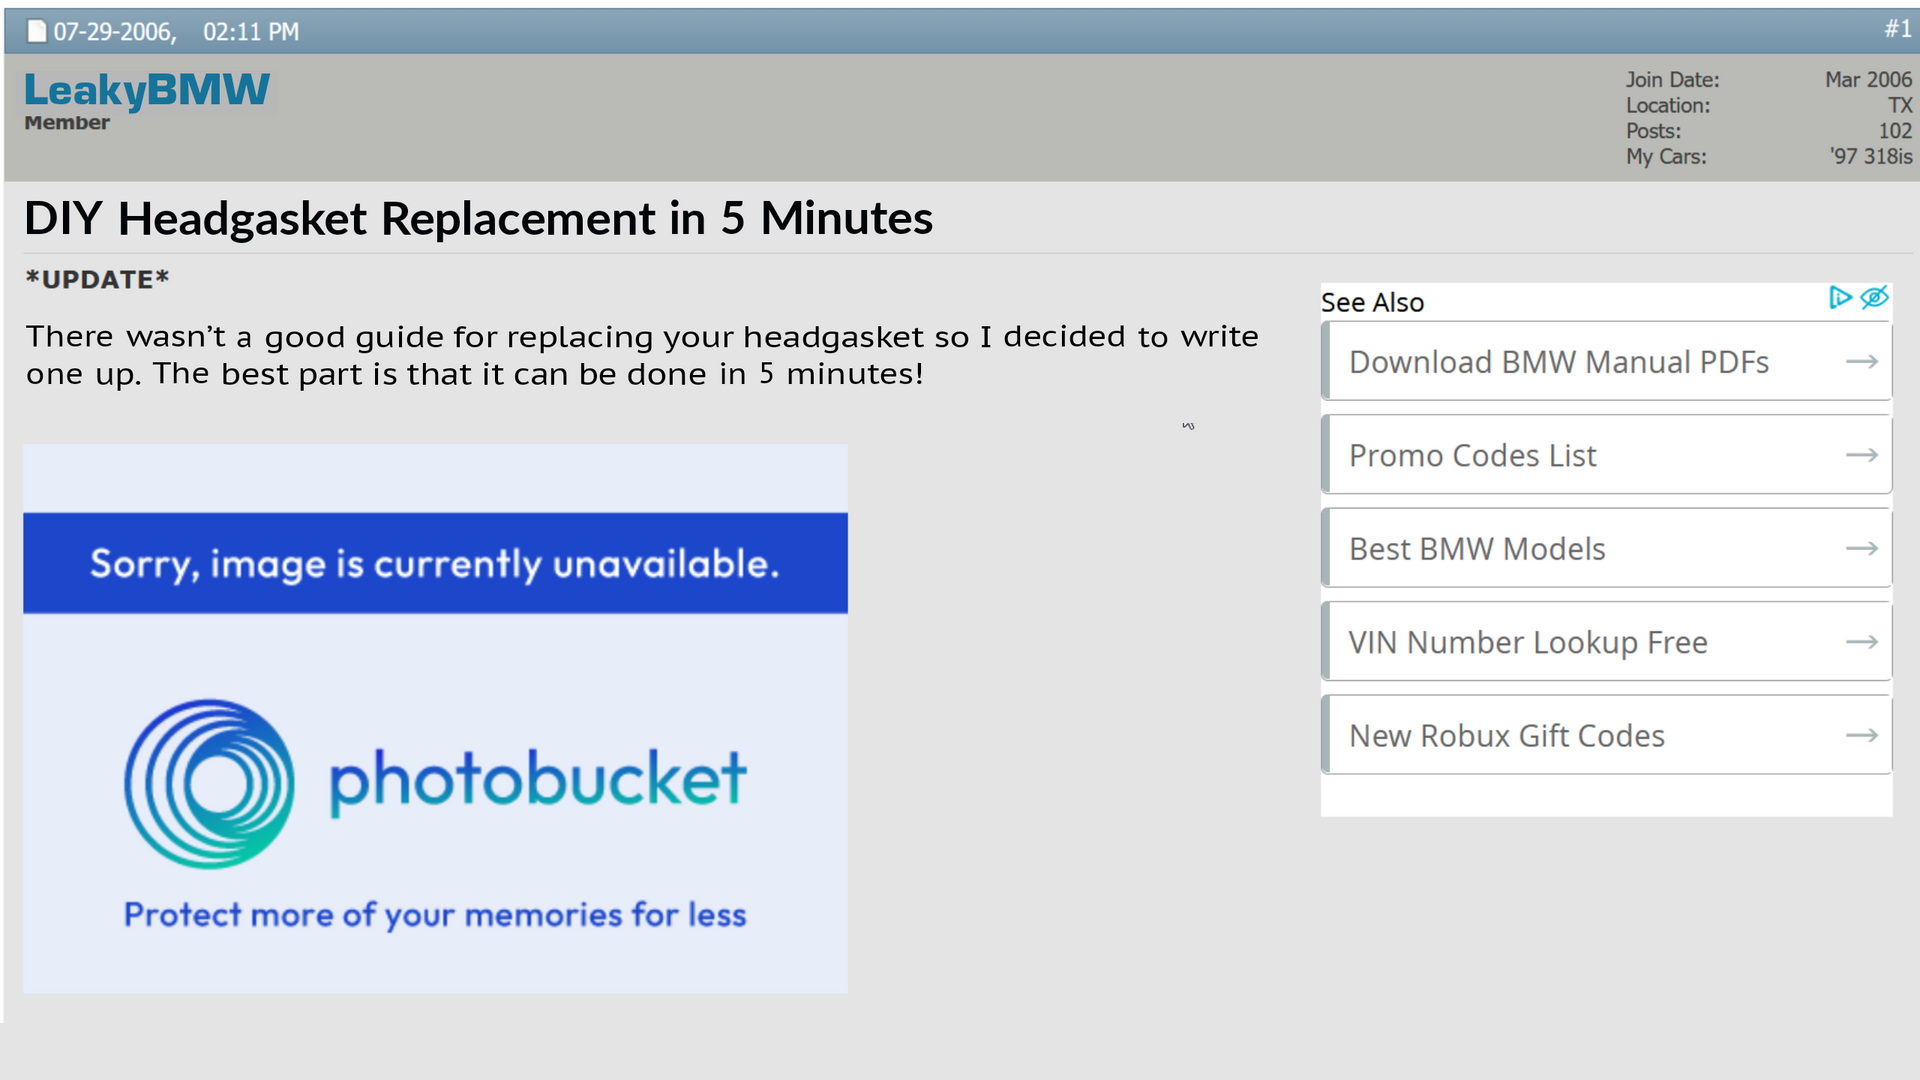Open the LeakyBMW user profile
1920x1080 pixels.
coord(147,90)
